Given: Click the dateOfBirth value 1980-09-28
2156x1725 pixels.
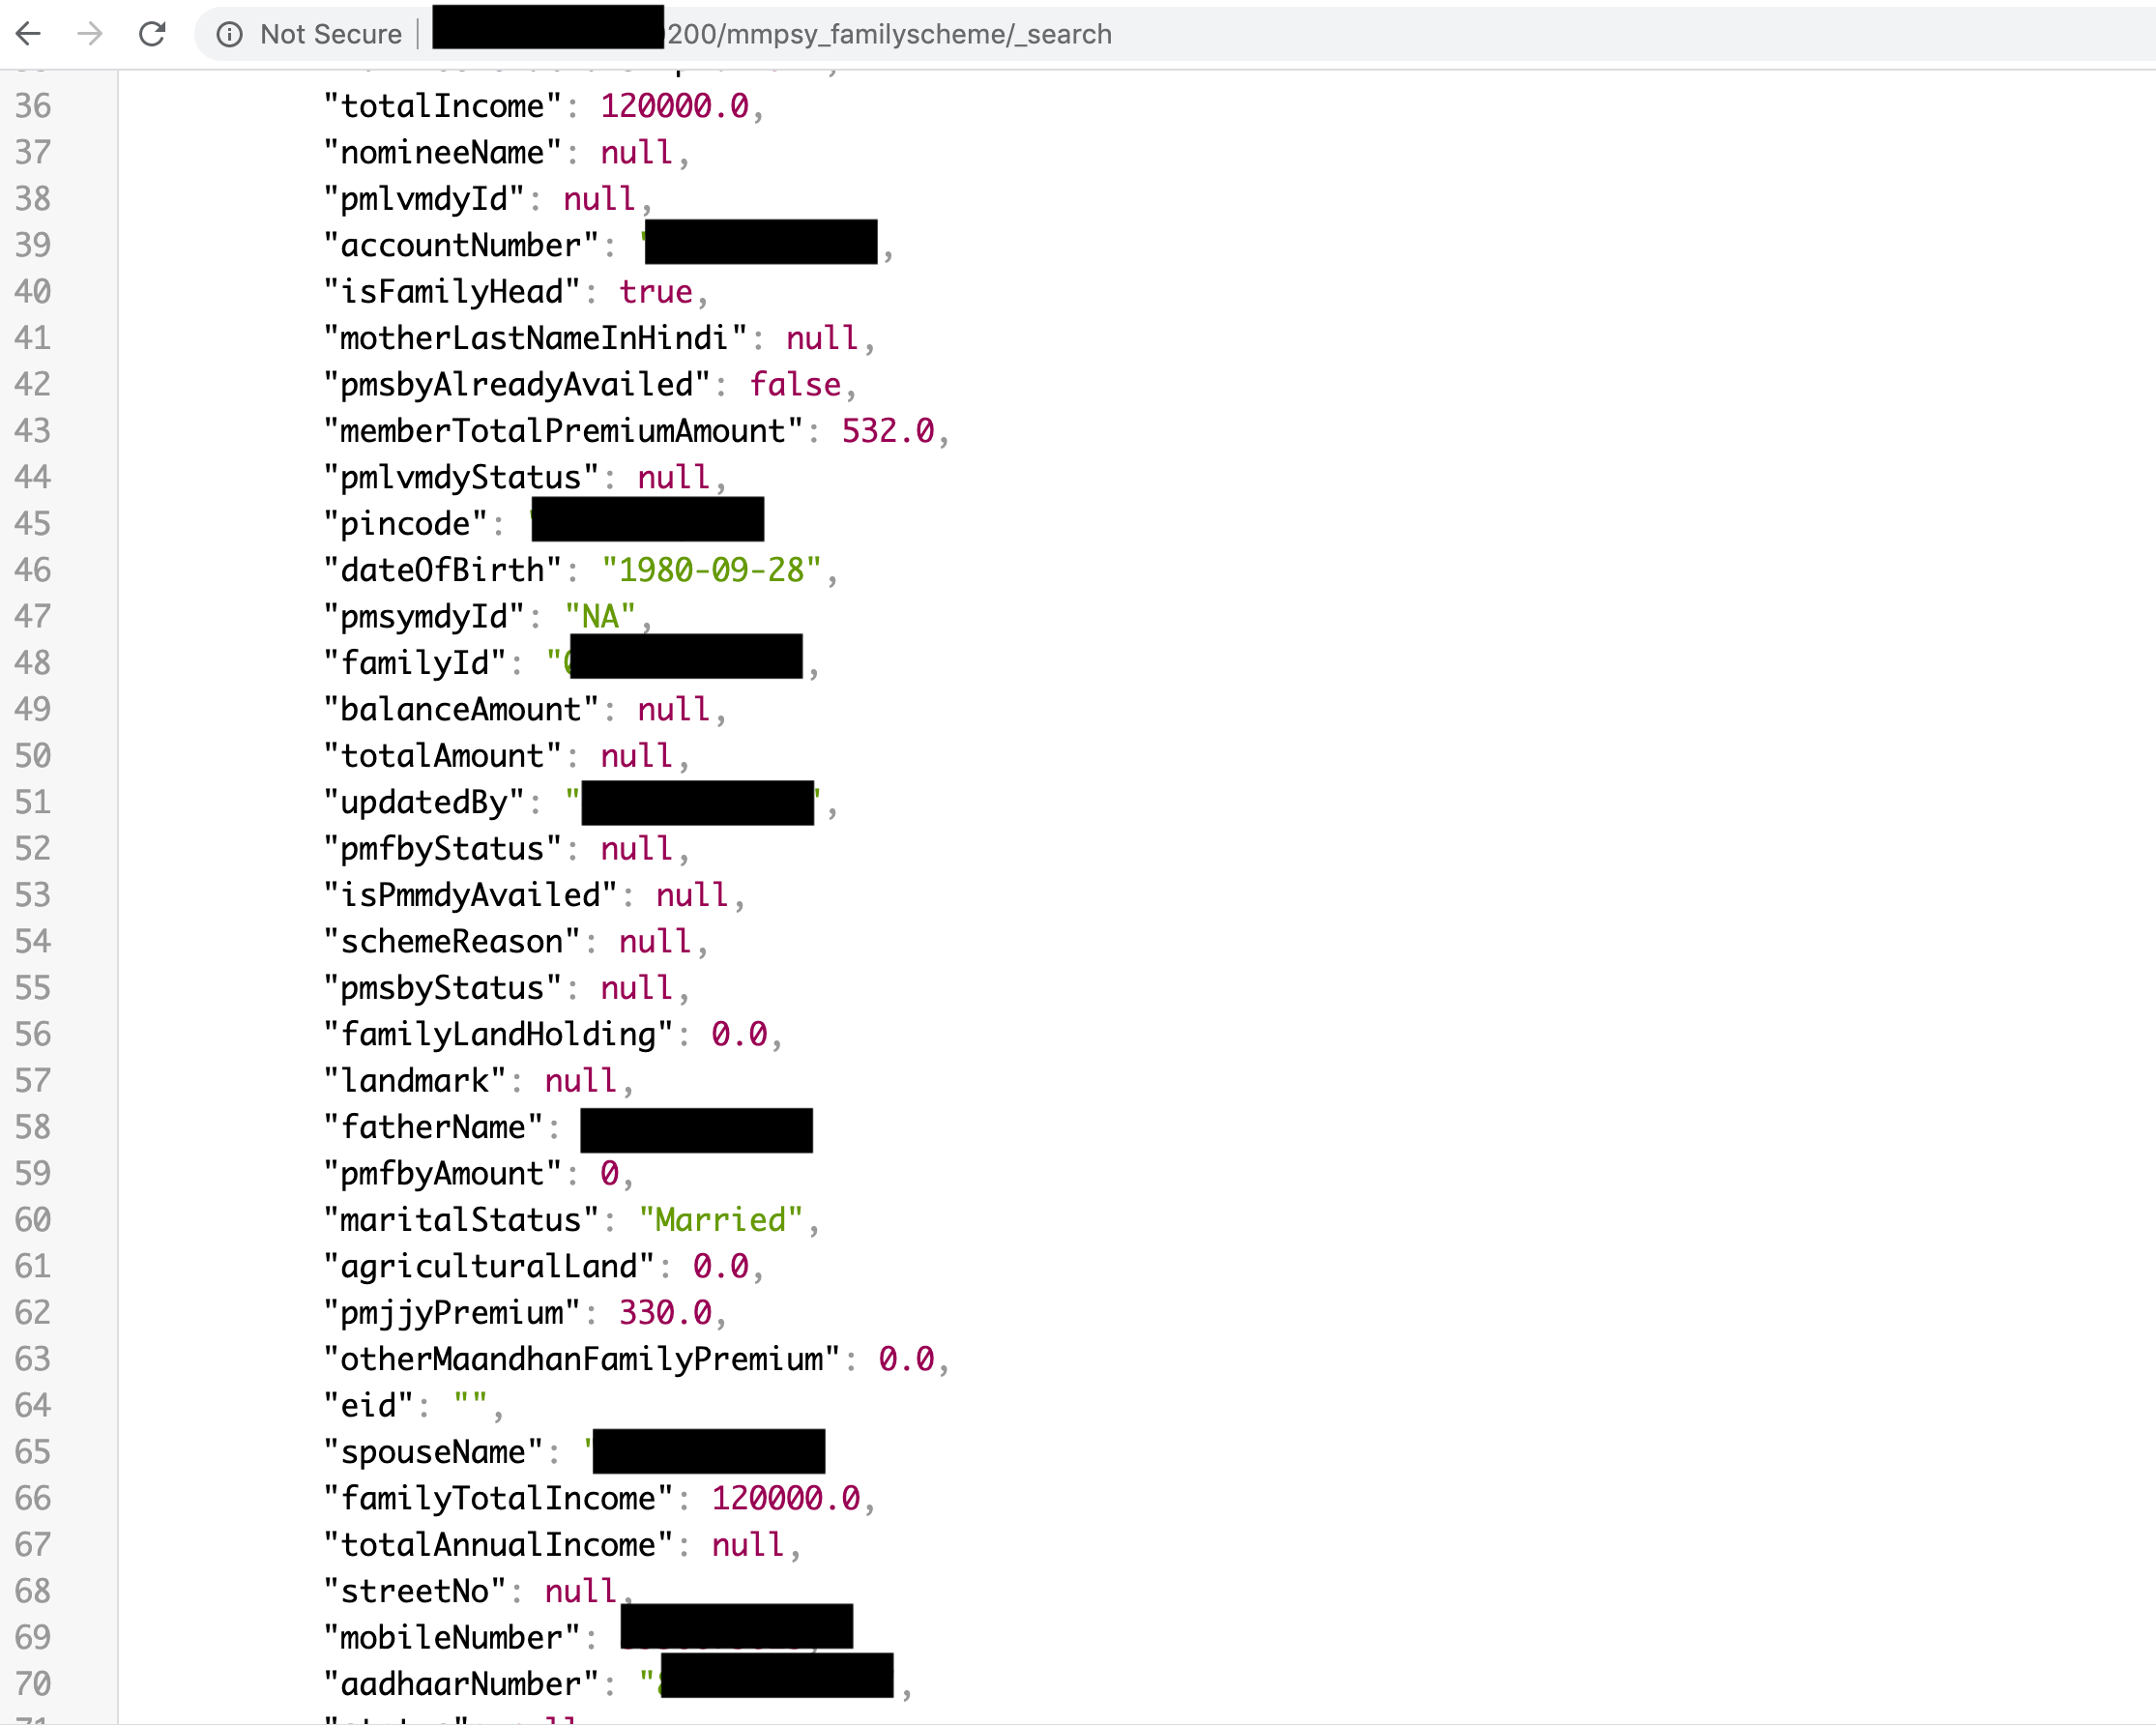Looking at the screenshot, I should click(711, 570).
